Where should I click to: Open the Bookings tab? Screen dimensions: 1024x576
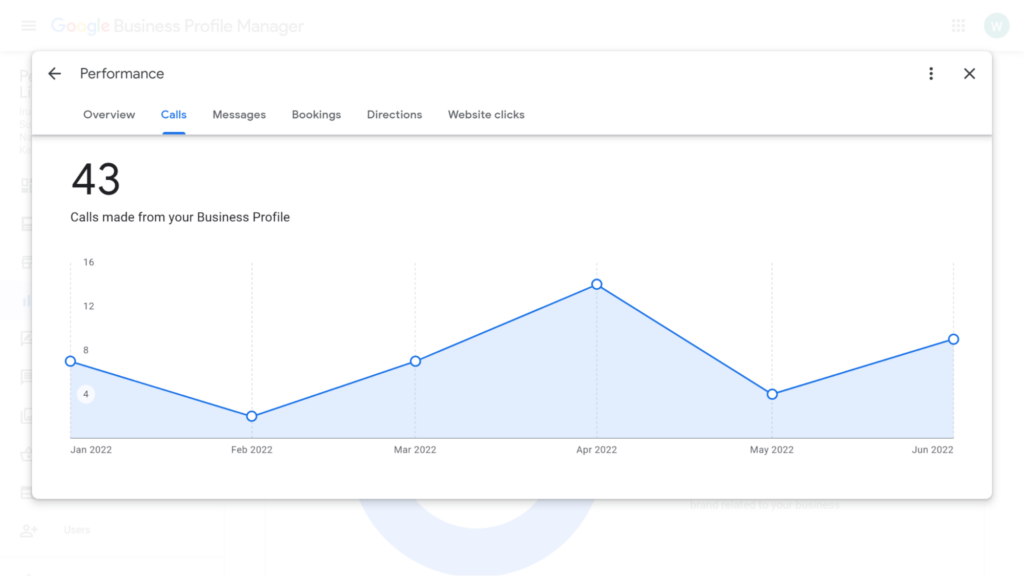pos(316,114)
